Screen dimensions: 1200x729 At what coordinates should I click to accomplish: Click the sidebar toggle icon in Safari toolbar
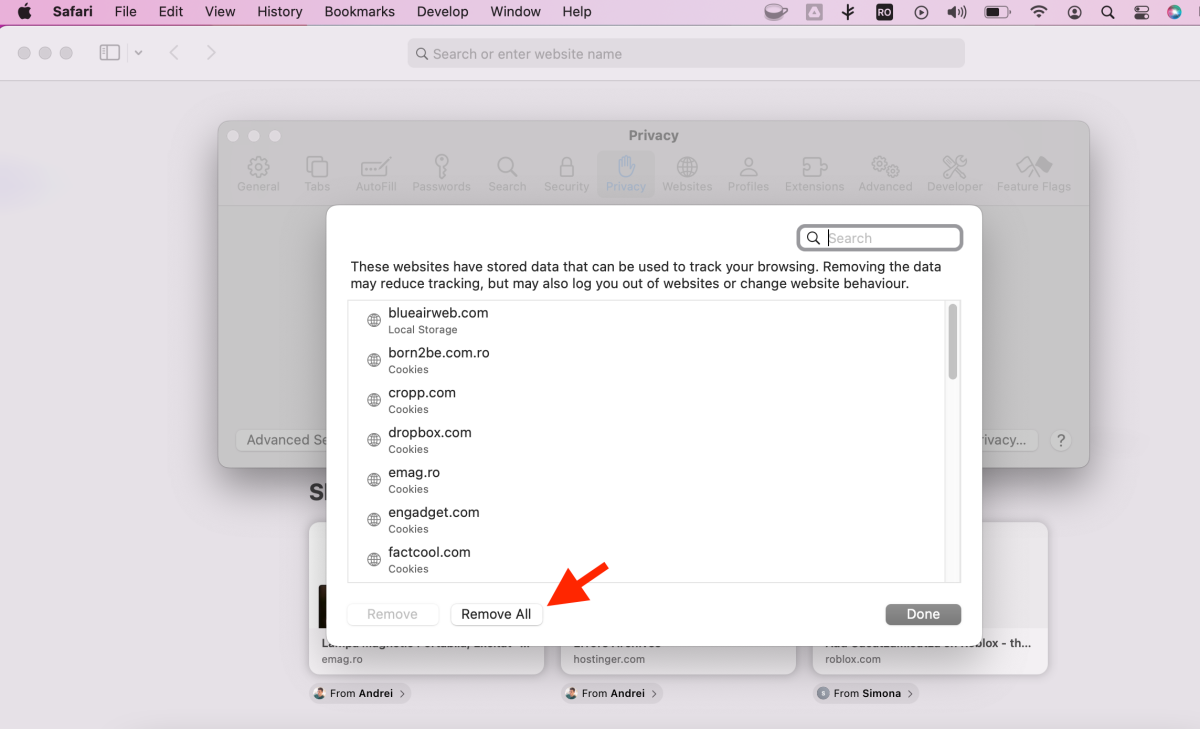click(x=109, y=53)
